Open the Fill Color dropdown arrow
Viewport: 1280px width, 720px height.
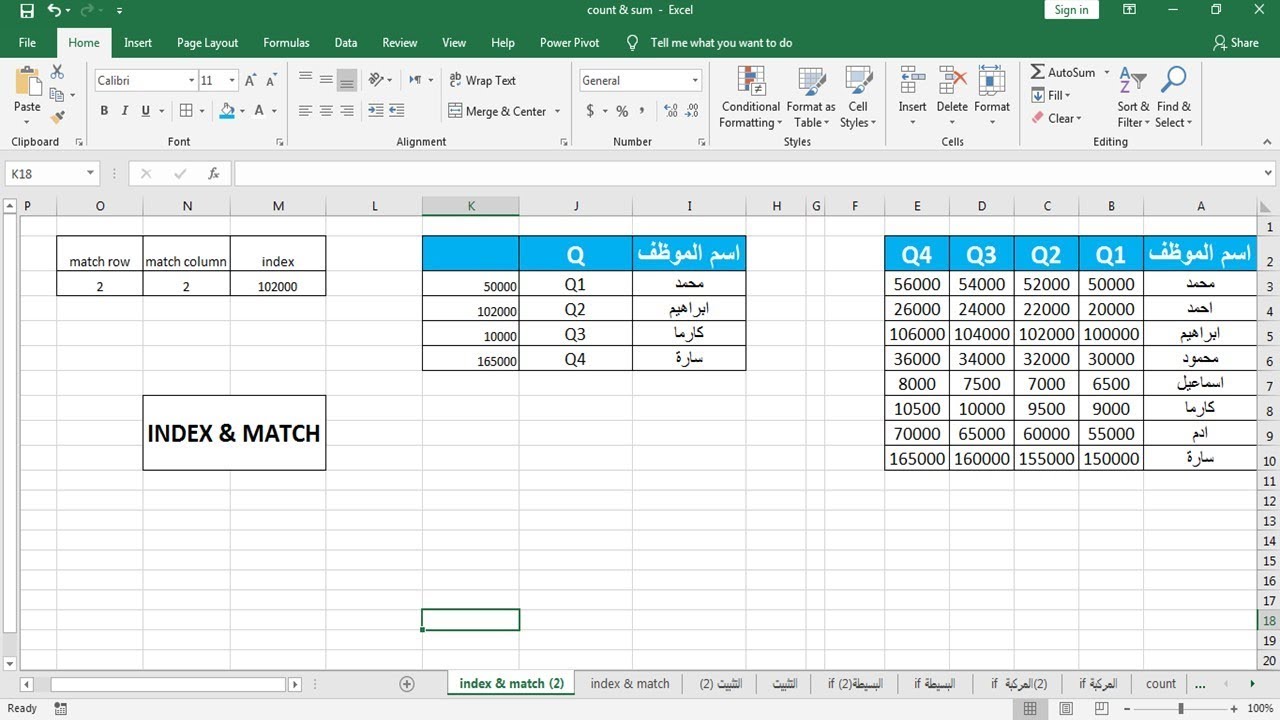pos(242,111)
